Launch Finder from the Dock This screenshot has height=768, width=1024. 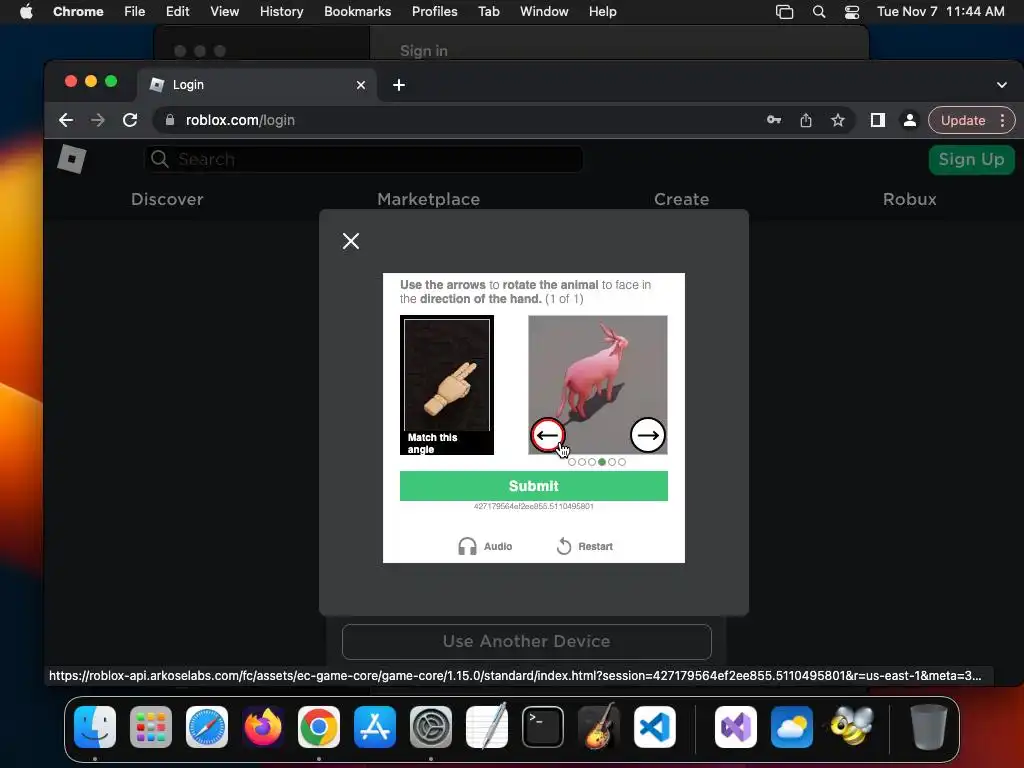[95, 726]
